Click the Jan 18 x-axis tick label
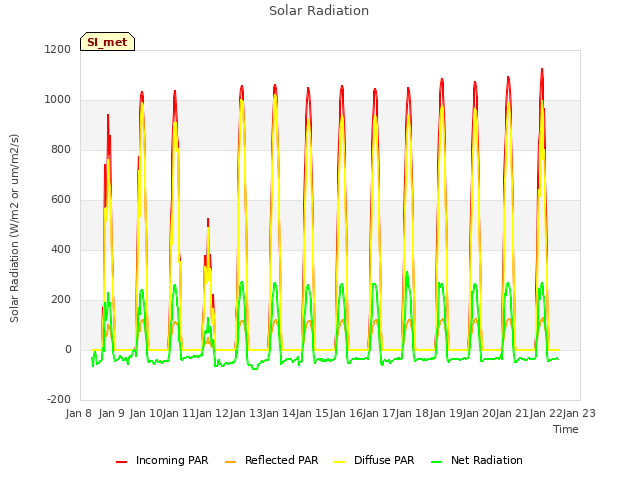This screenshot has width=640, height=480. pyautogui.click(x=412, y=413)
